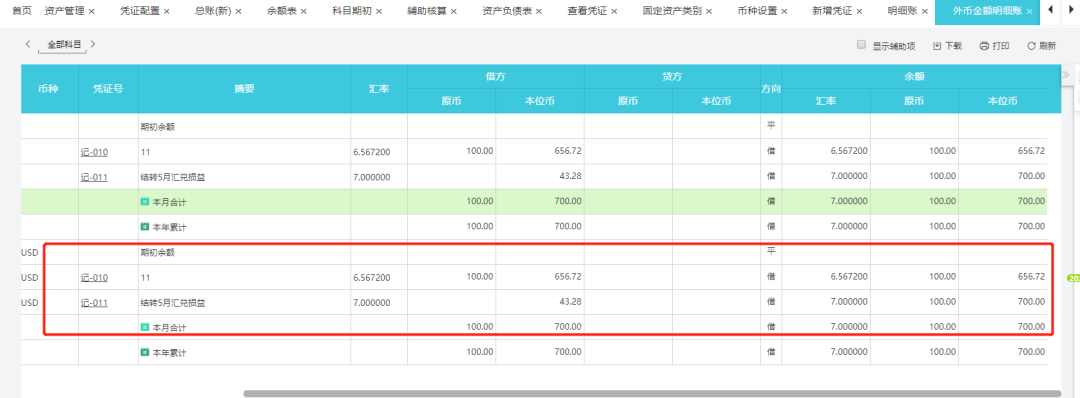
Task: Click the 汇率 column header
Action: click(379, 89)
